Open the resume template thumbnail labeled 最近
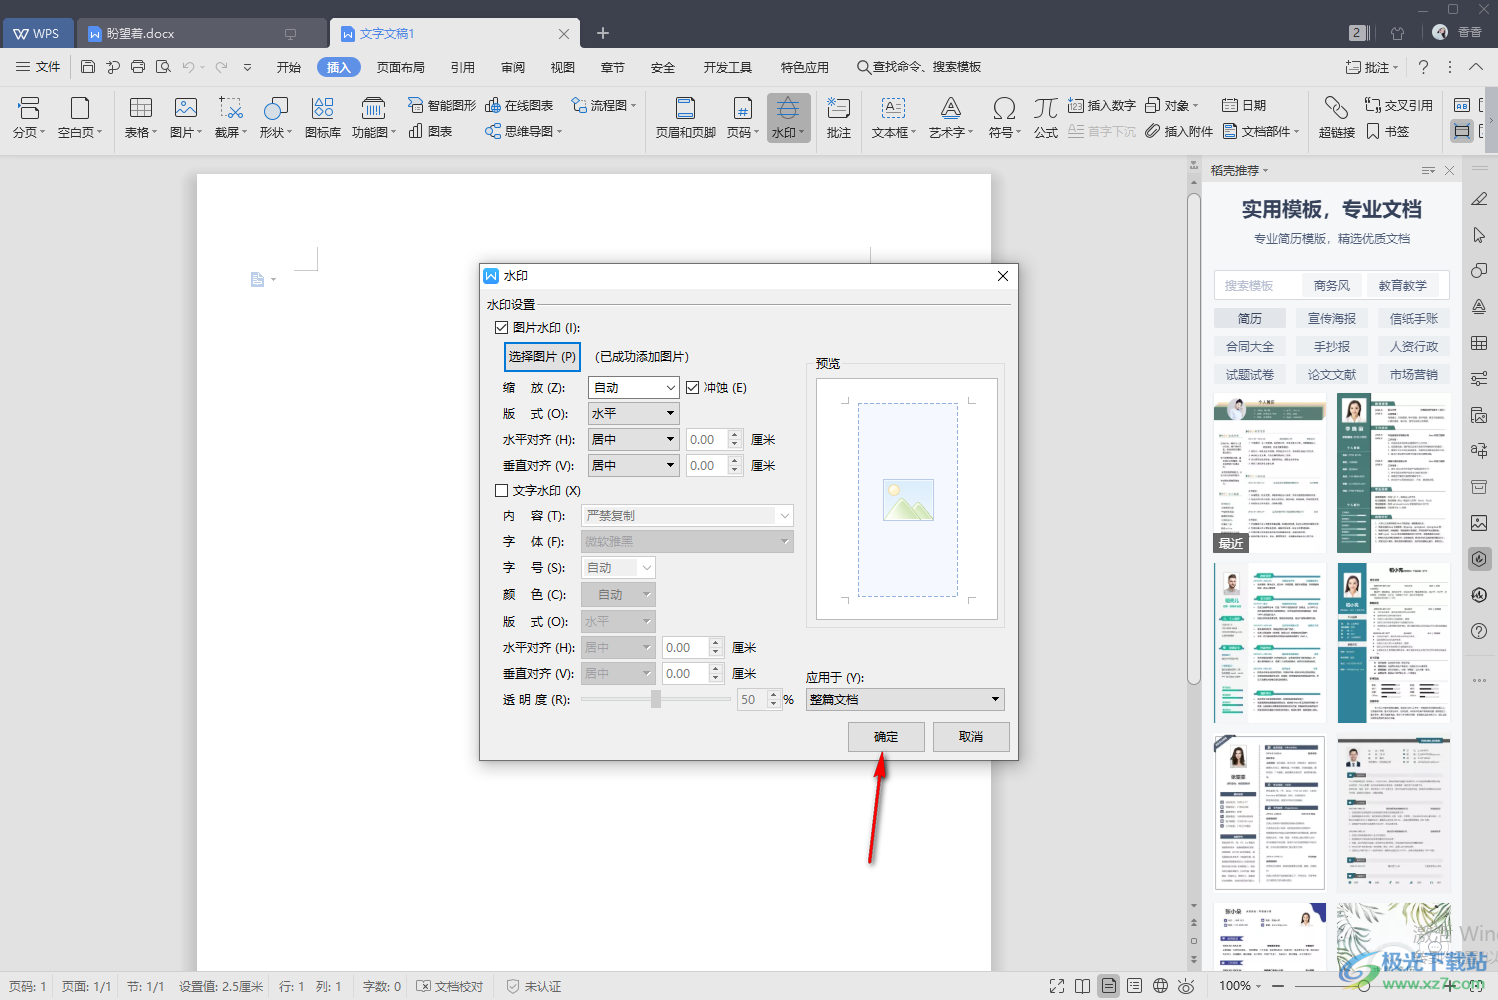 click(x=1270, y=473)
